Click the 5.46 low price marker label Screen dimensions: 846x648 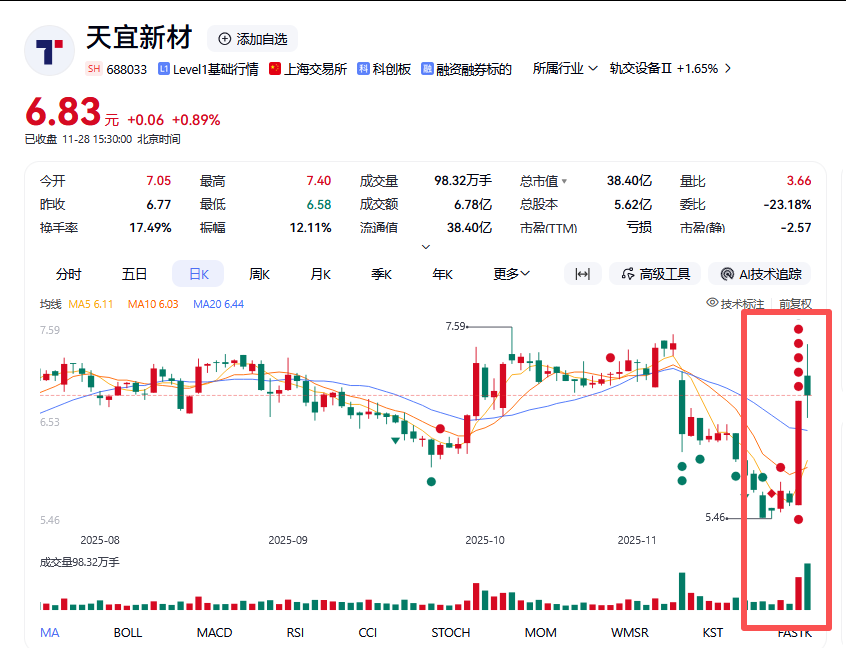pyautogui.click(x=715, y=517)
